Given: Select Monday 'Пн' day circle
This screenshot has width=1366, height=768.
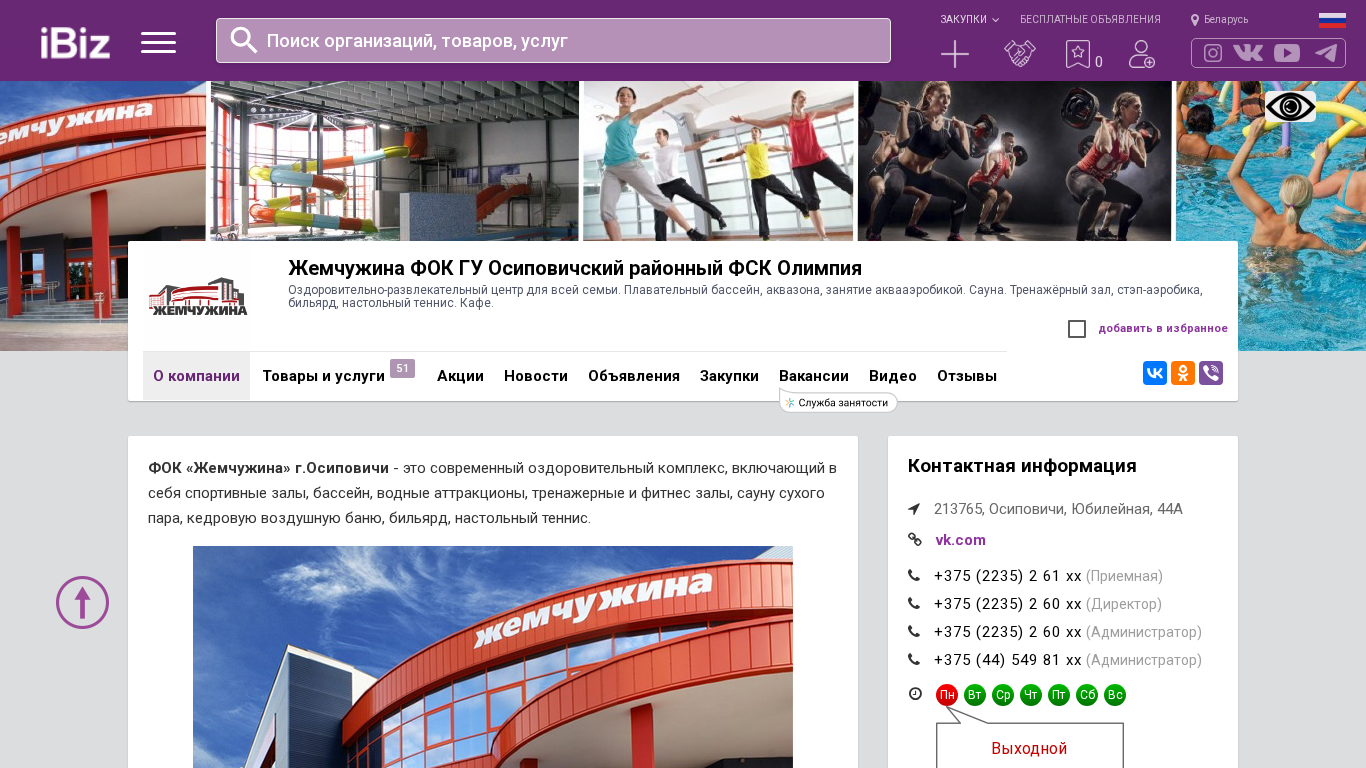Looking at the screenshot, I should pyautogui.click(x=947, y=695).
